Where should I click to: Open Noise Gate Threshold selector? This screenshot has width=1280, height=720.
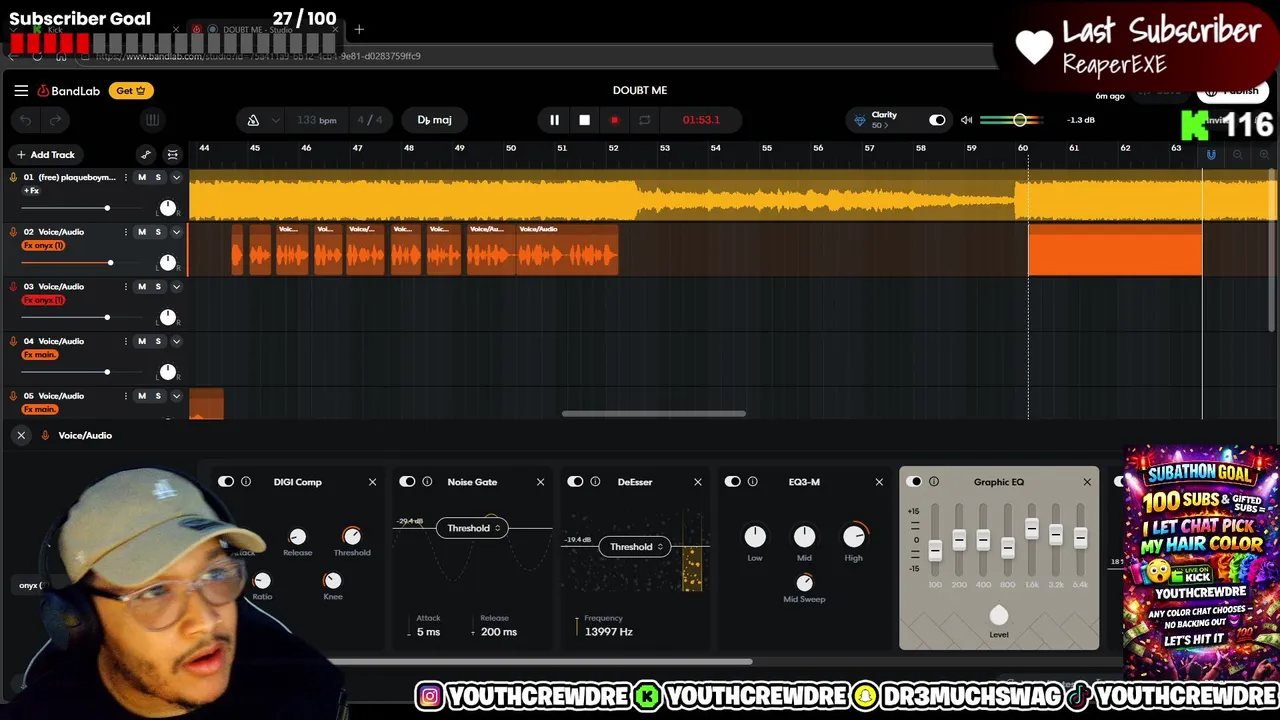tap(472, 528)
